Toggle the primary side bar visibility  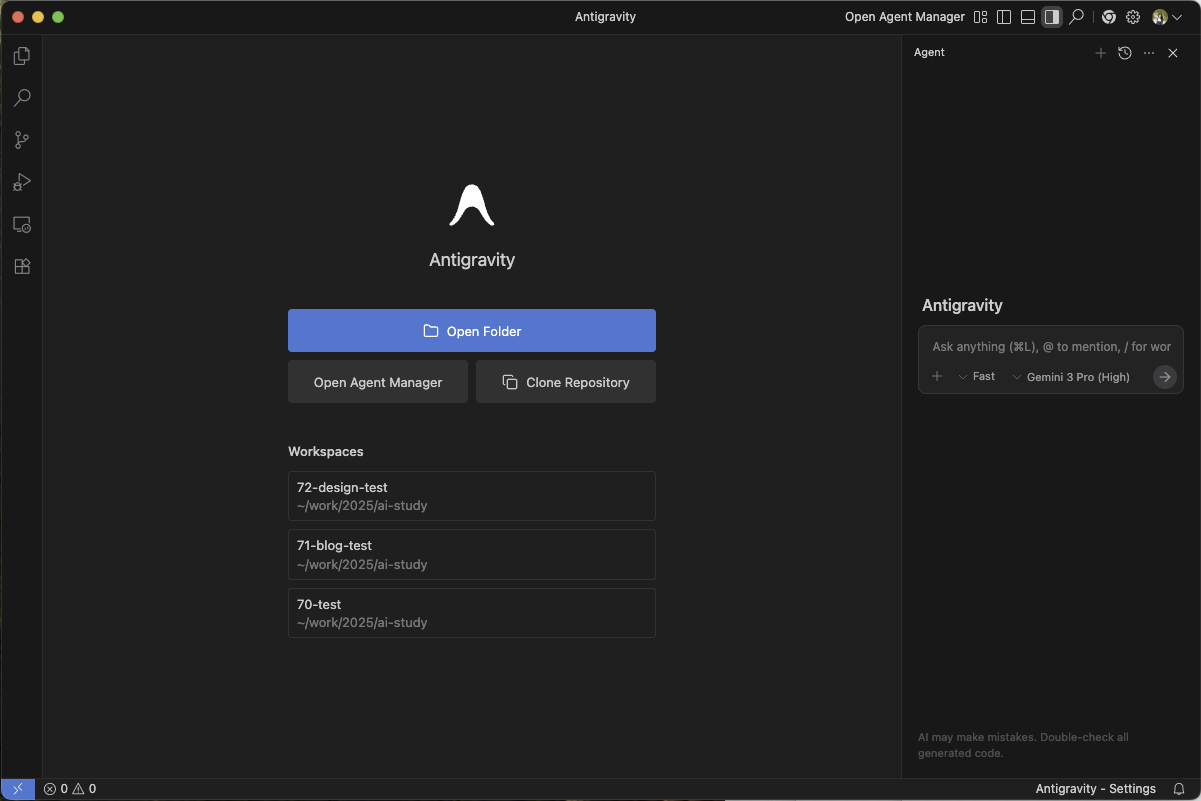click(x=1004, y=17)
